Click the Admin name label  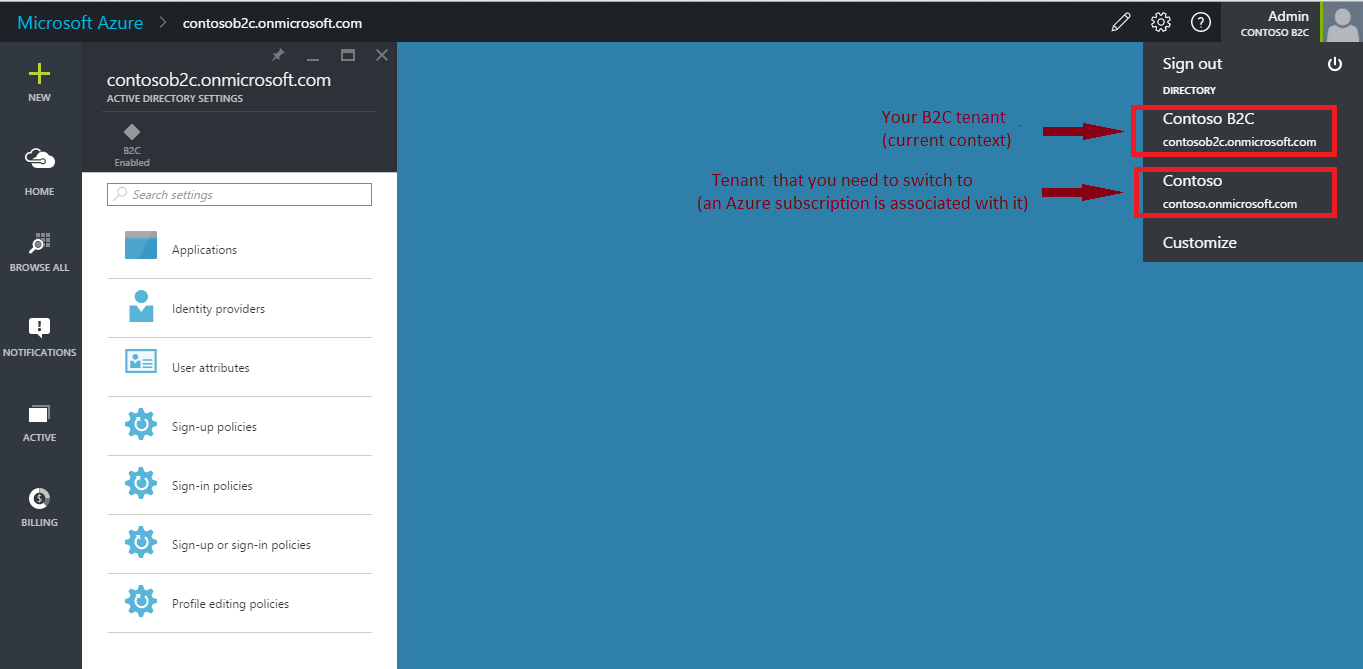(1288, 16)
